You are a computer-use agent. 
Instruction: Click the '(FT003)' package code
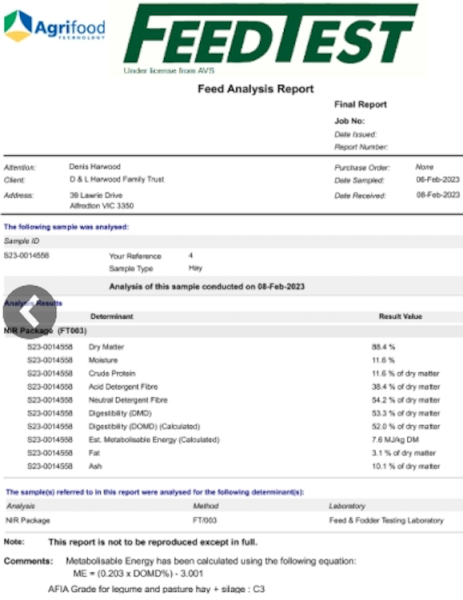pos(72,331)
